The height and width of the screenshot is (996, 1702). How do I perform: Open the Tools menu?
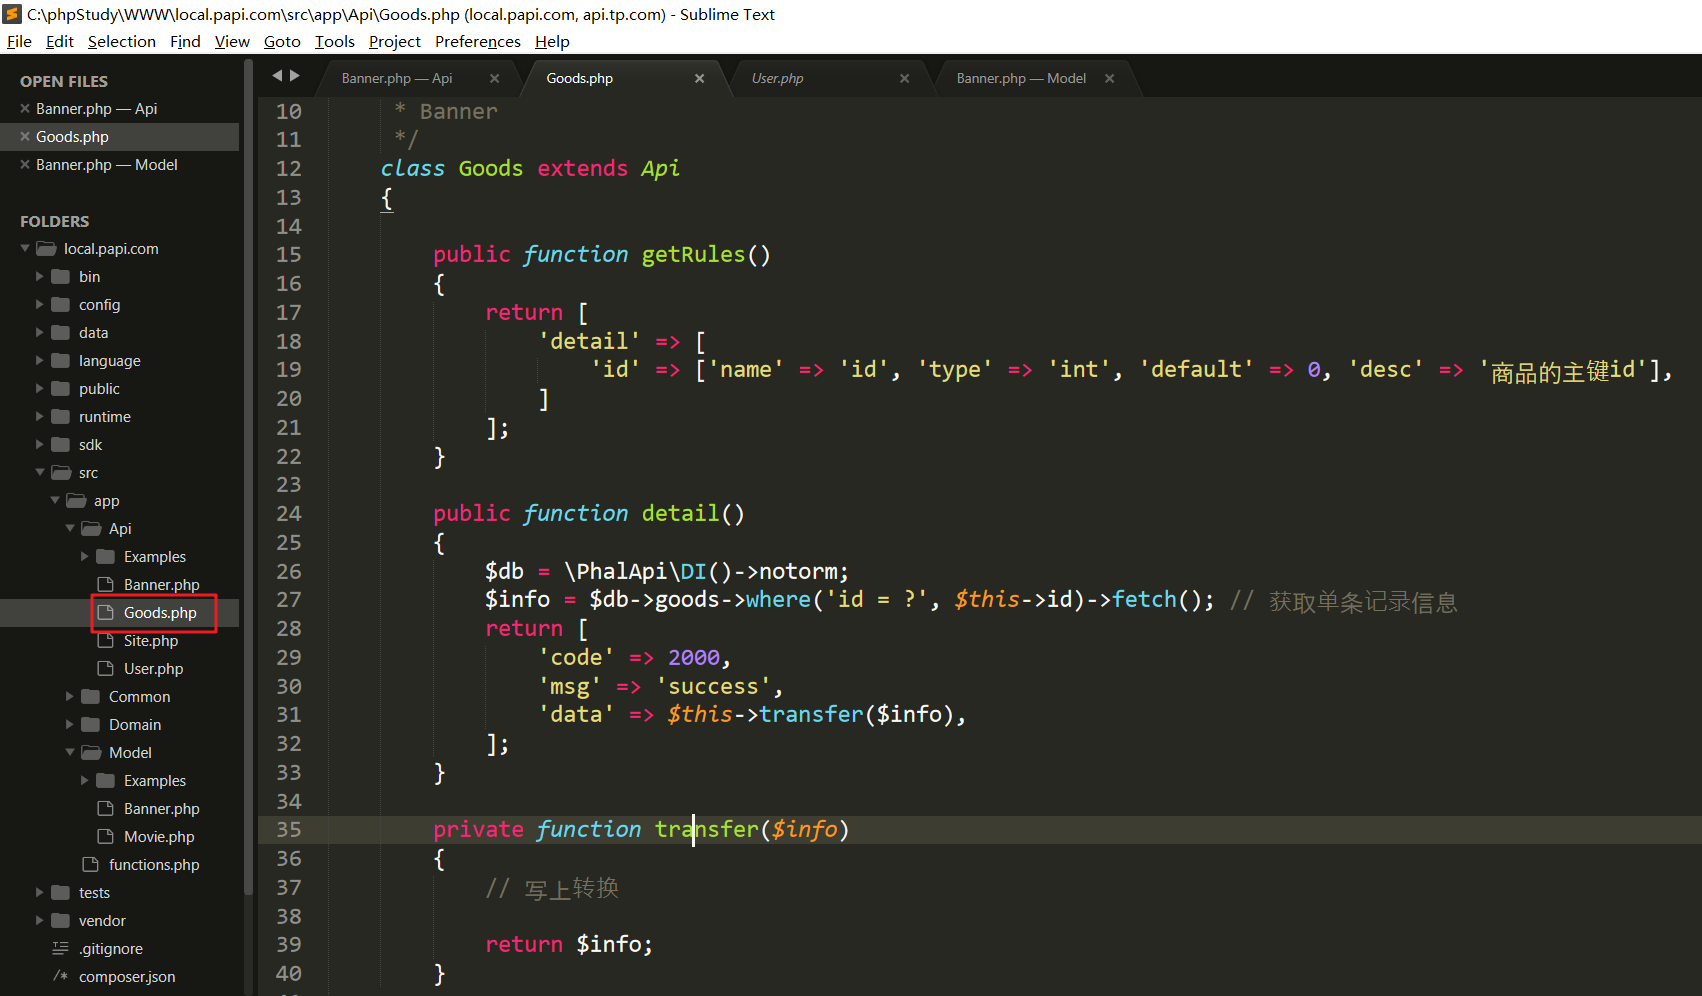click(335, 41)
